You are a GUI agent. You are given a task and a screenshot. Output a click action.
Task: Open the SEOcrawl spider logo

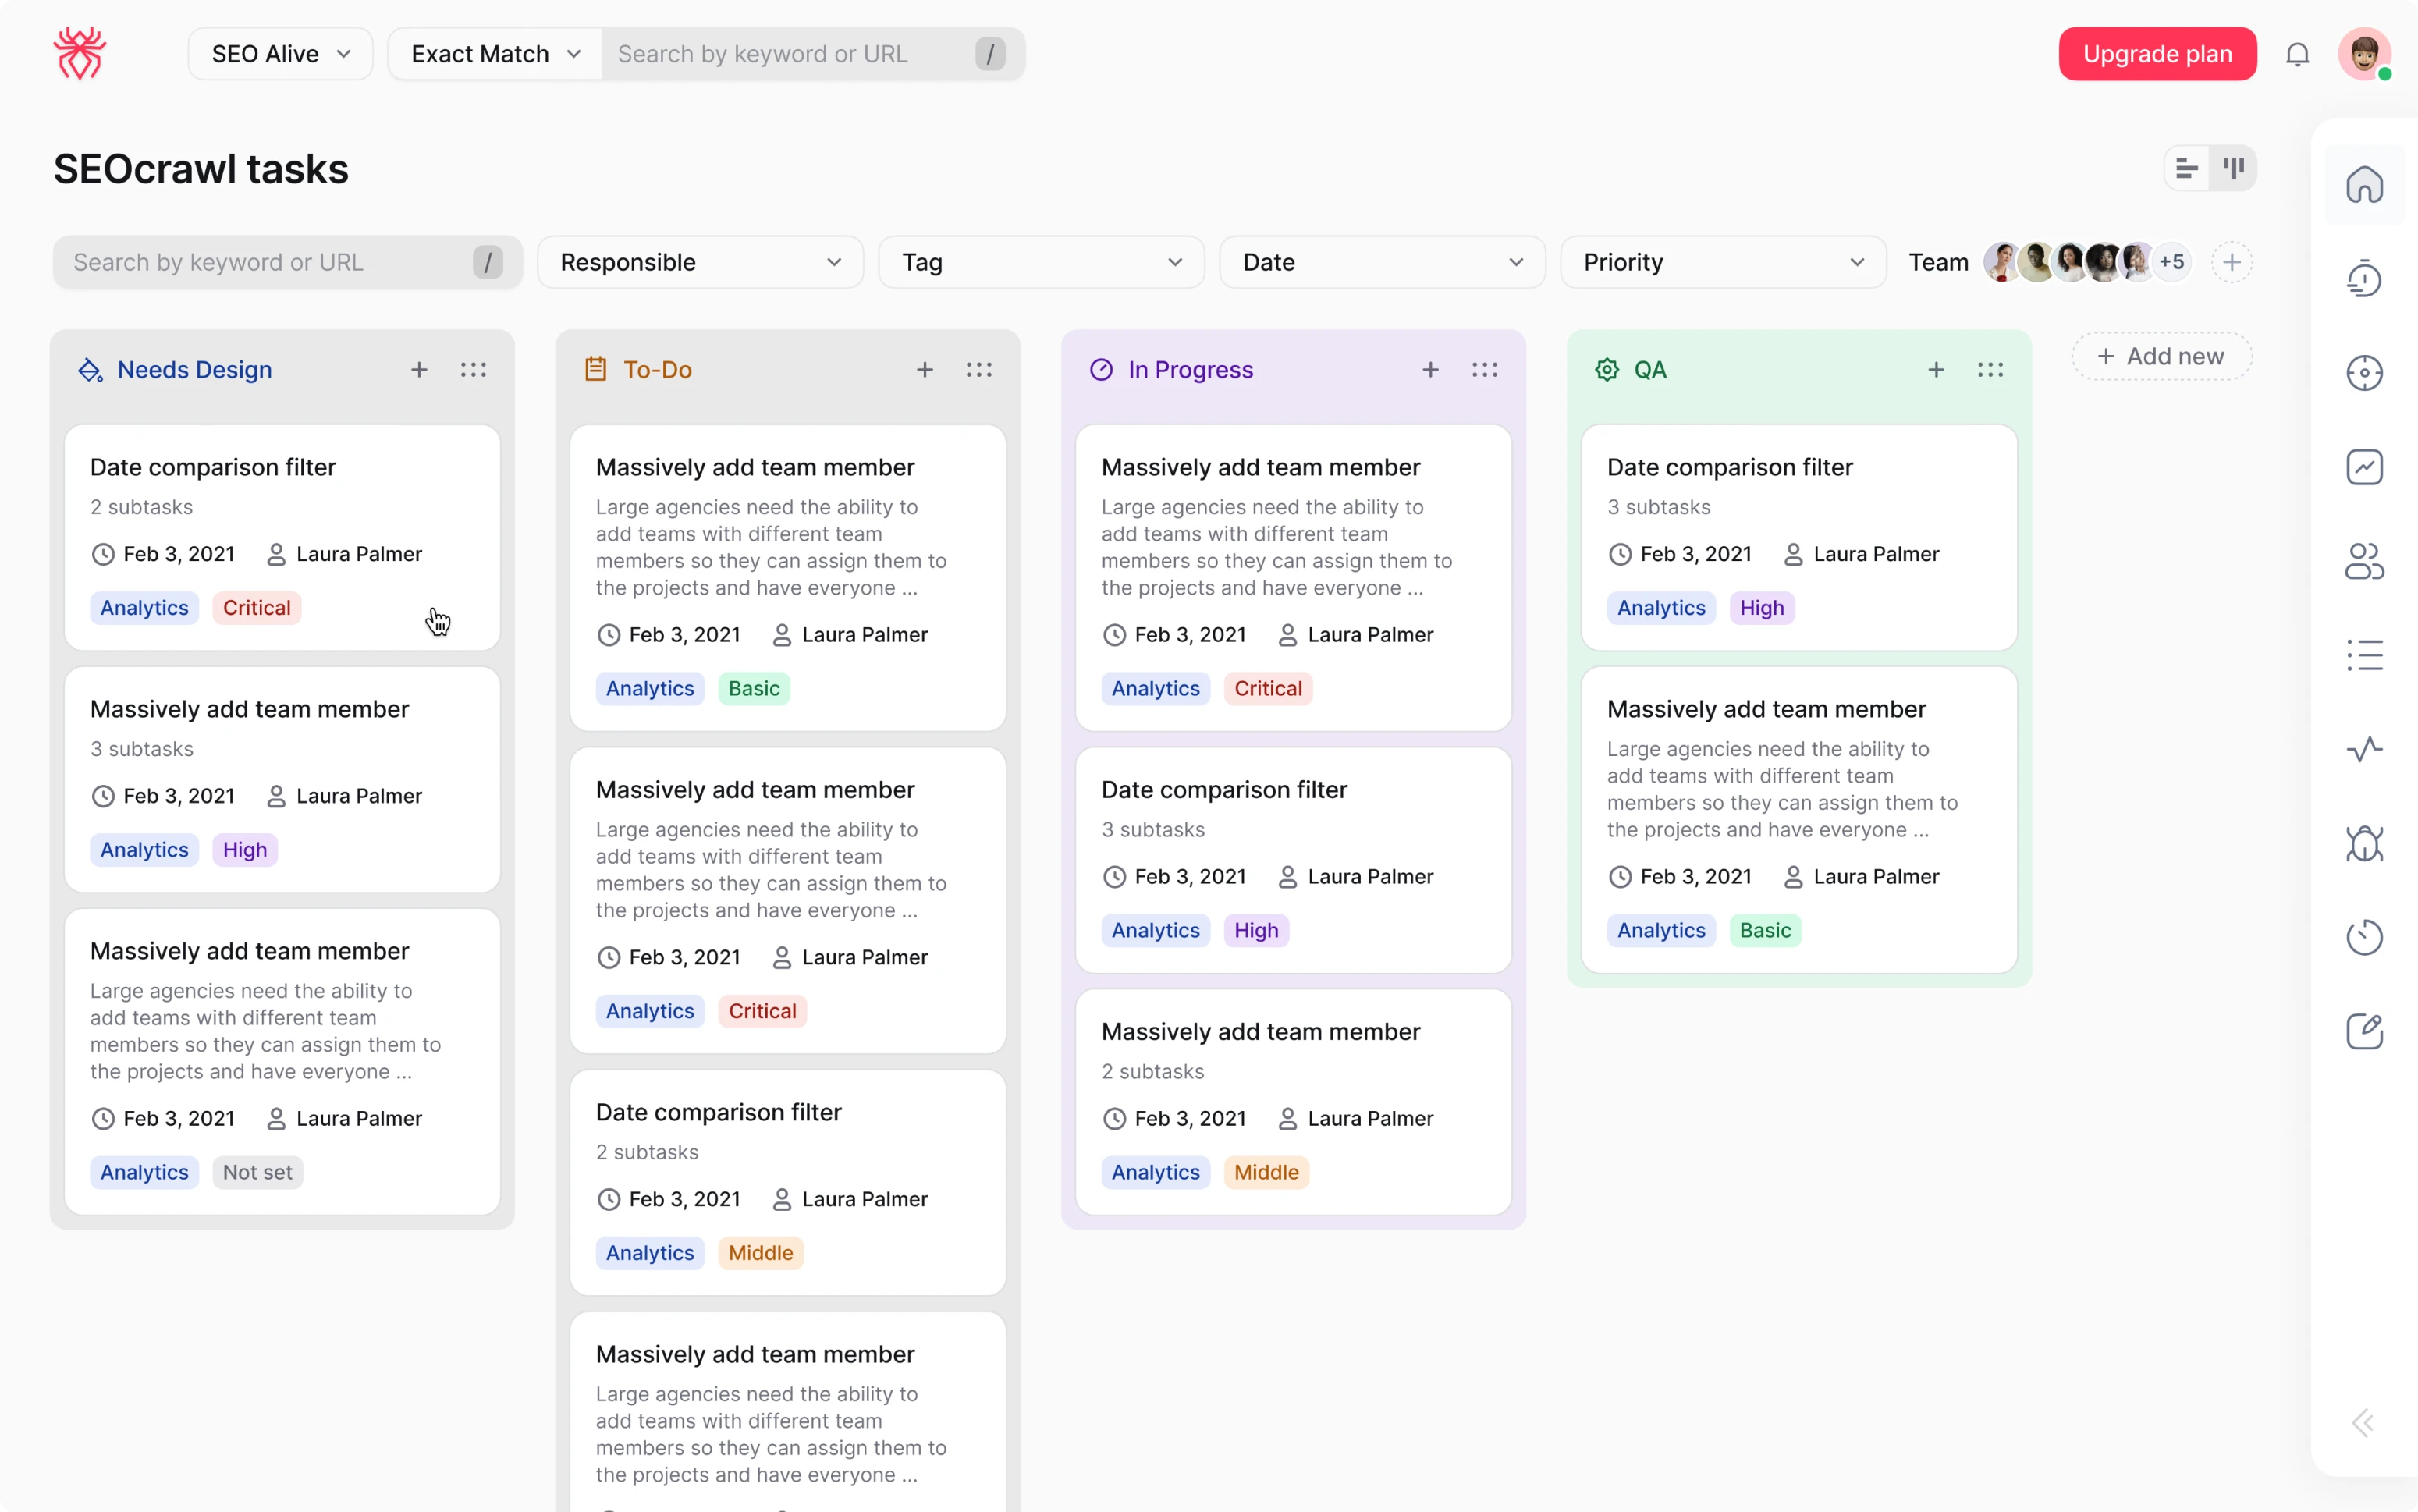point(80,53)
